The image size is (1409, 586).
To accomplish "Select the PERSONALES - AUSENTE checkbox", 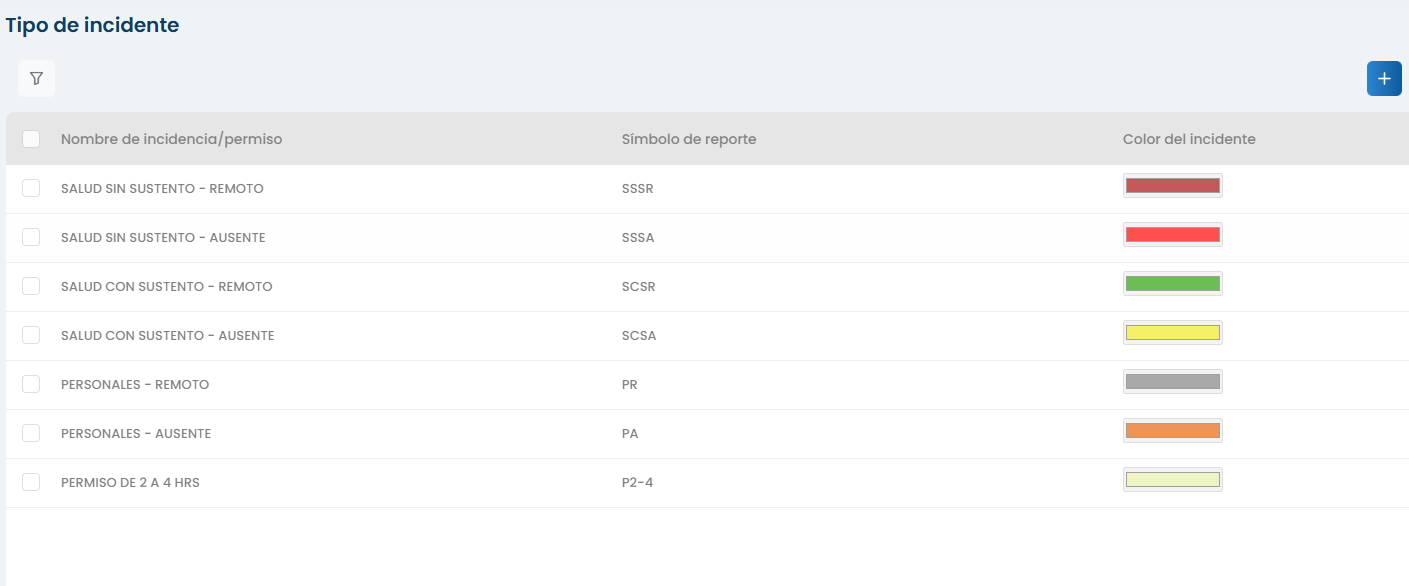I will 31,433.
